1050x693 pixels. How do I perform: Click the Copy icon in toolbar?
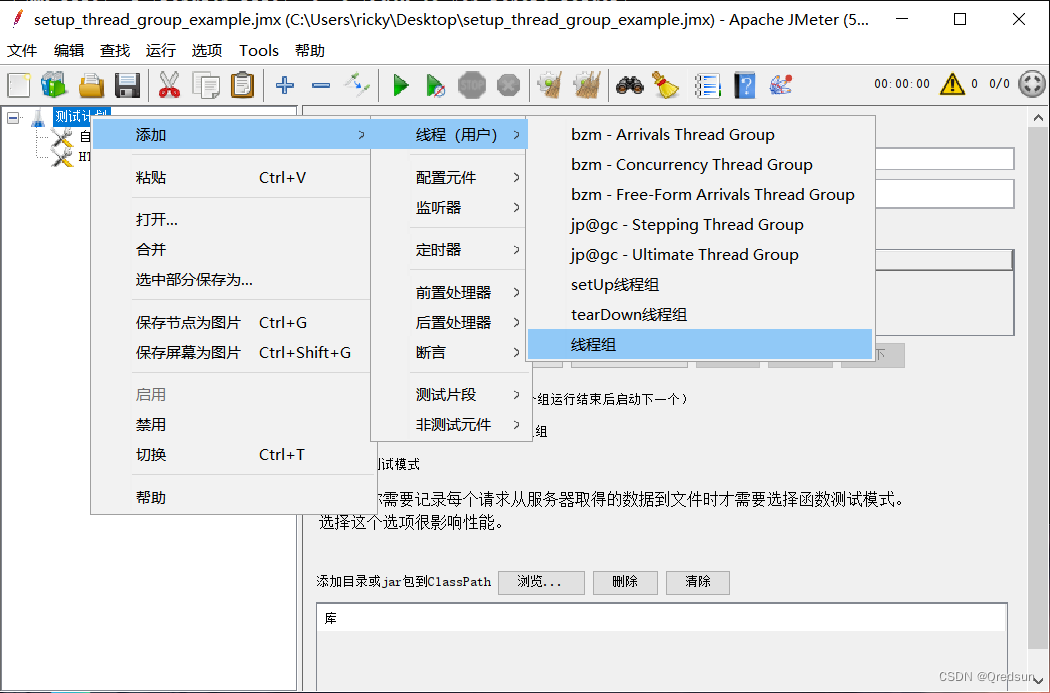coord(206,85)
